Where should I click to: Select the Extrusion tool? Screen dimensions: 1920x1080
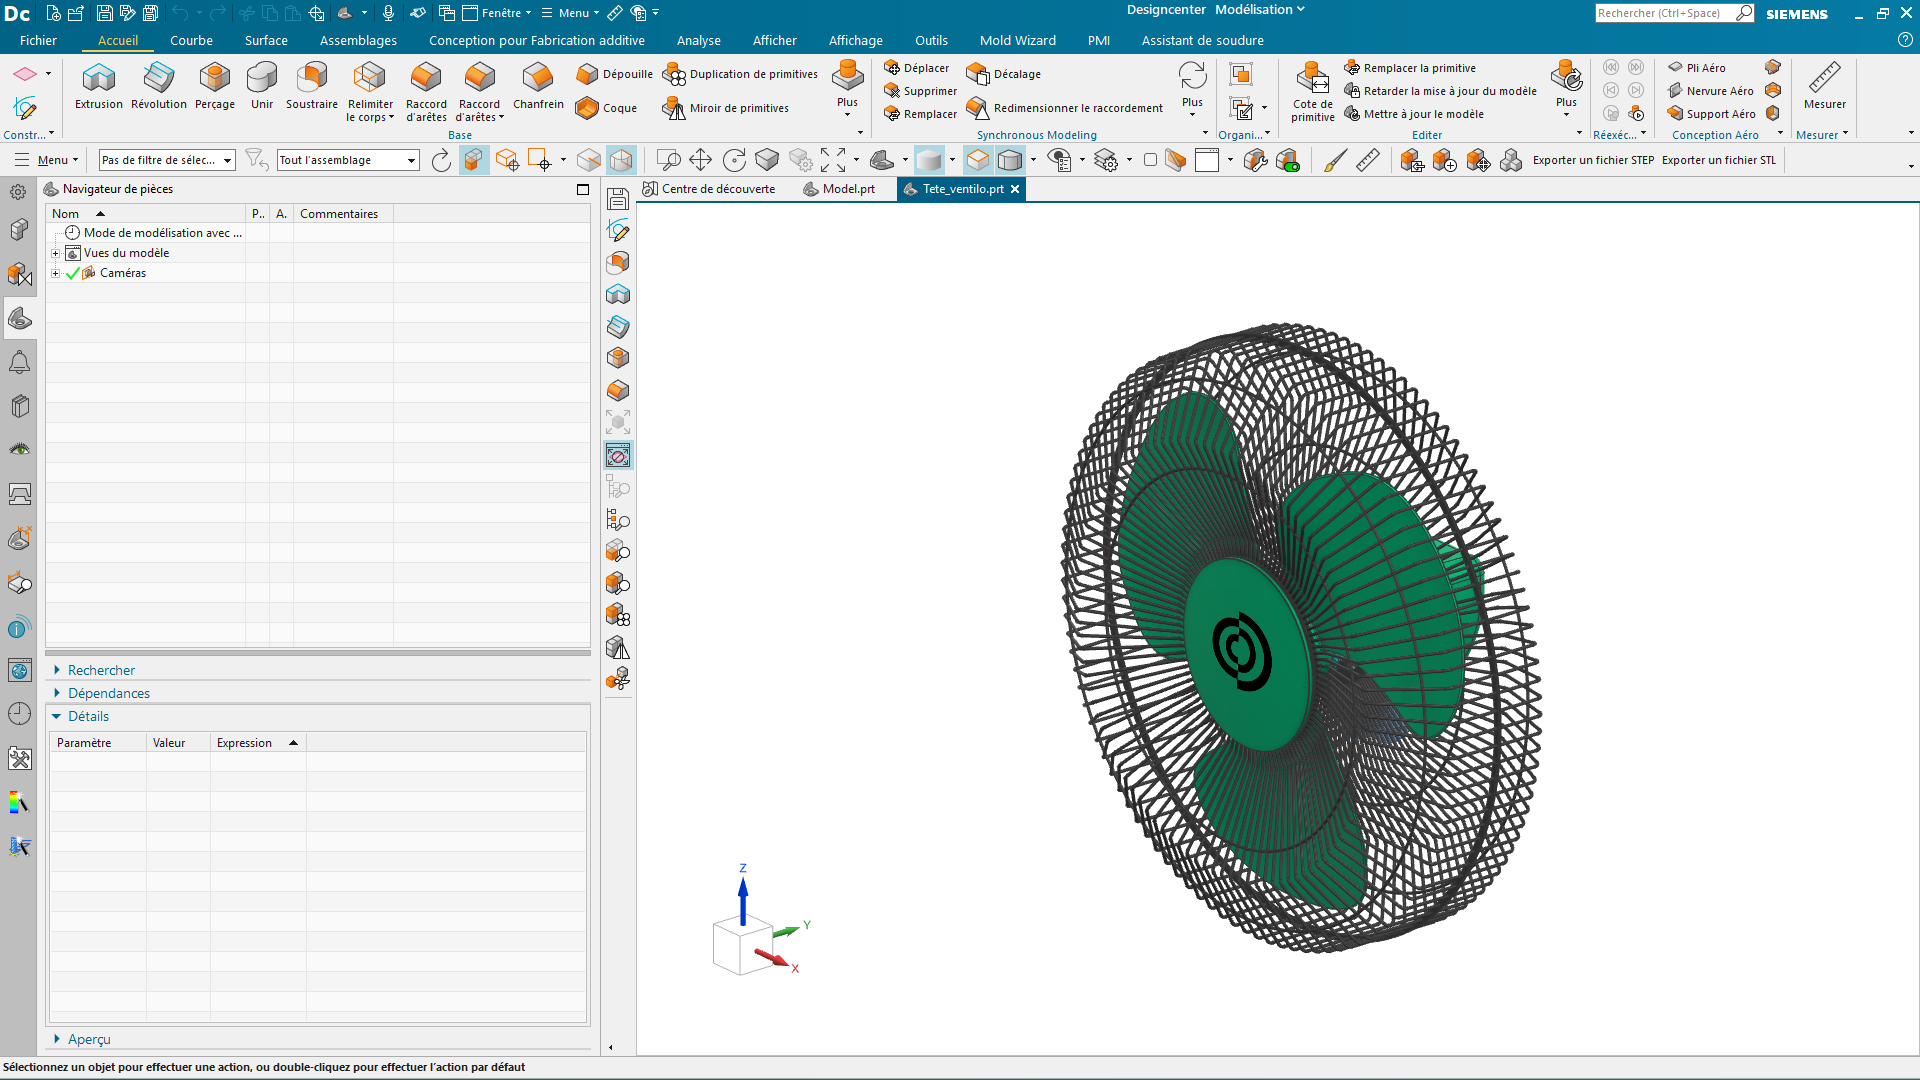tap(99, 85)
